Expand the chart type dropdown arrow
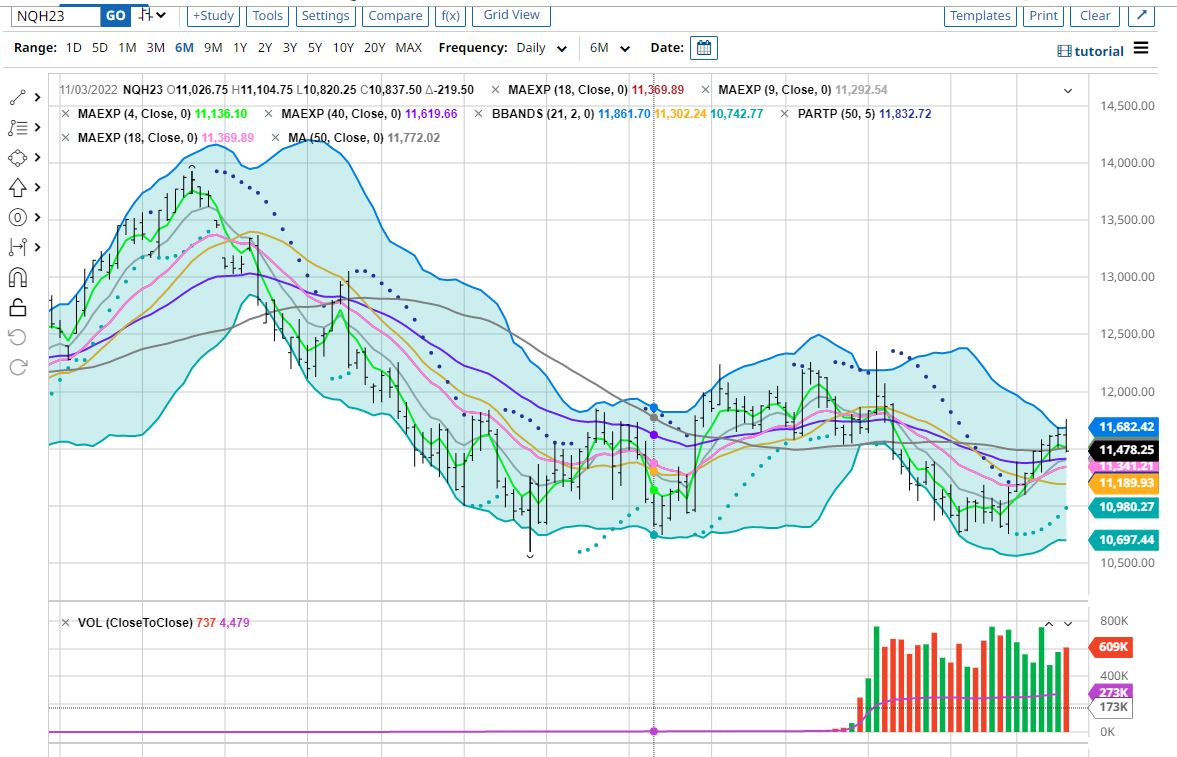The width and height of the screenshot is (1177, 757). click(x=161, y=15)
